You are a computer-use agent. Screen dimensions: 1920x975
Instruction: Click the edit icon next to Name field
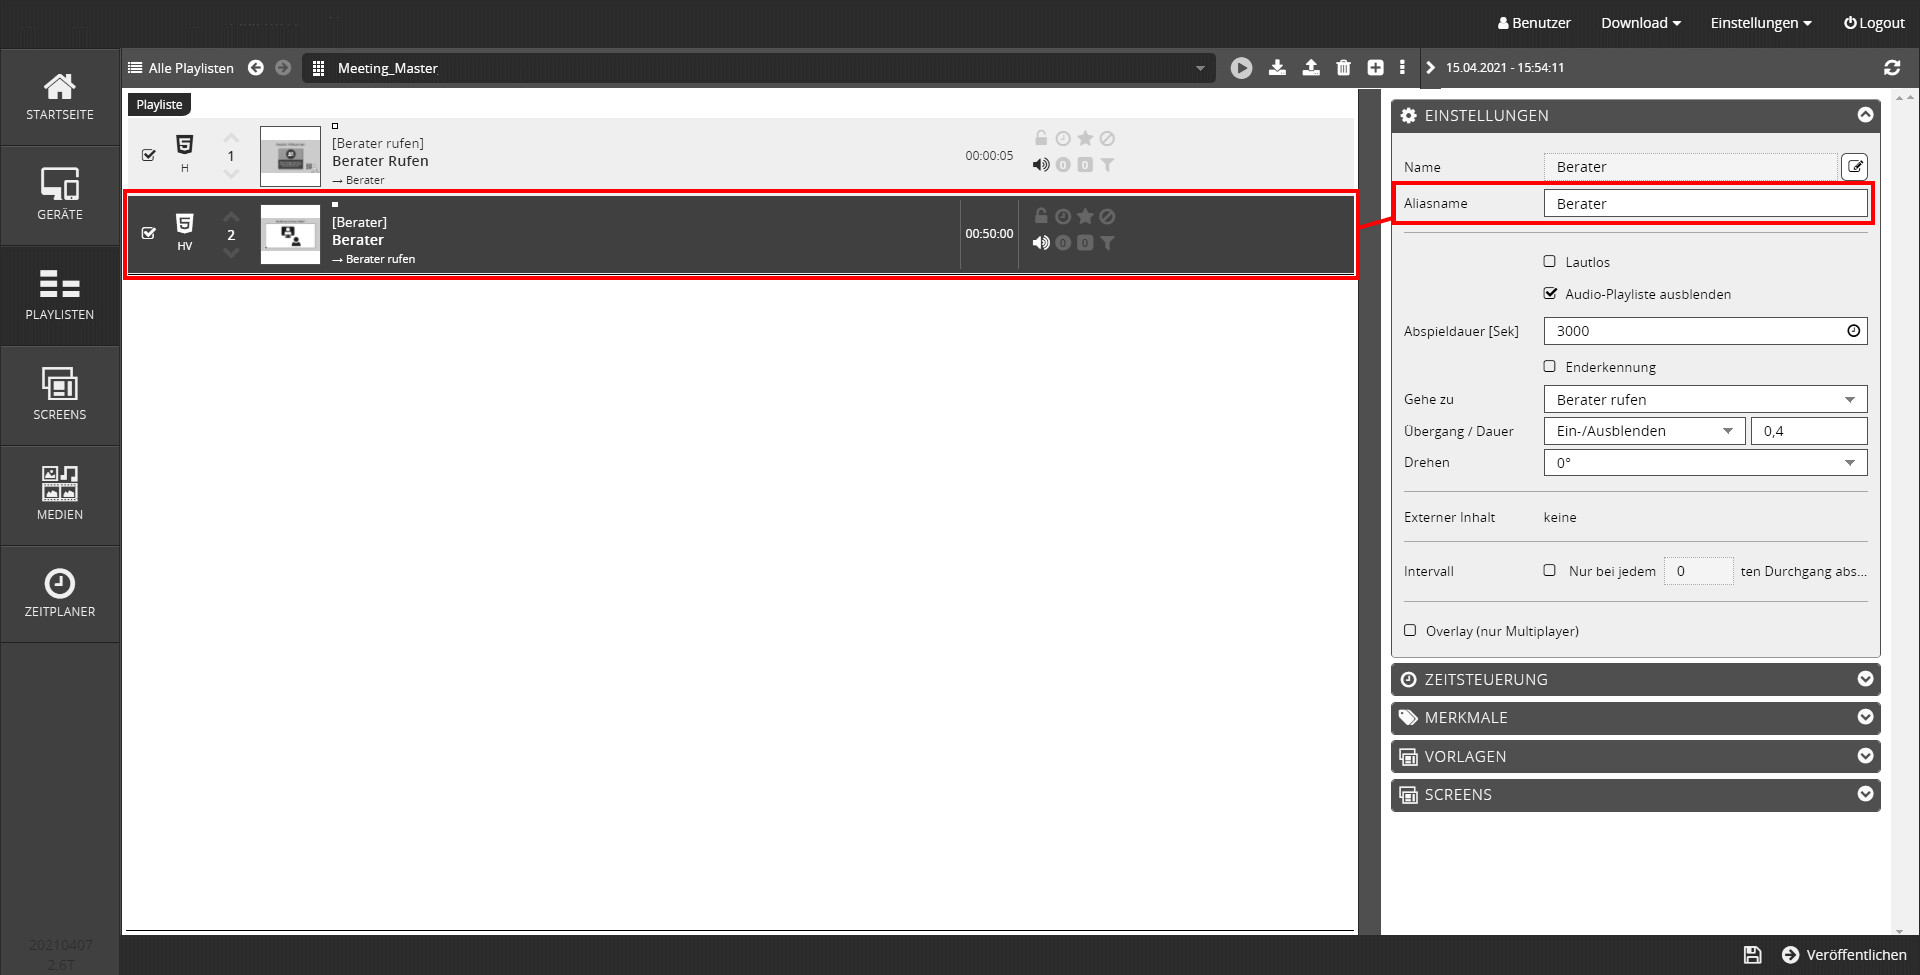click(1854, 167)
